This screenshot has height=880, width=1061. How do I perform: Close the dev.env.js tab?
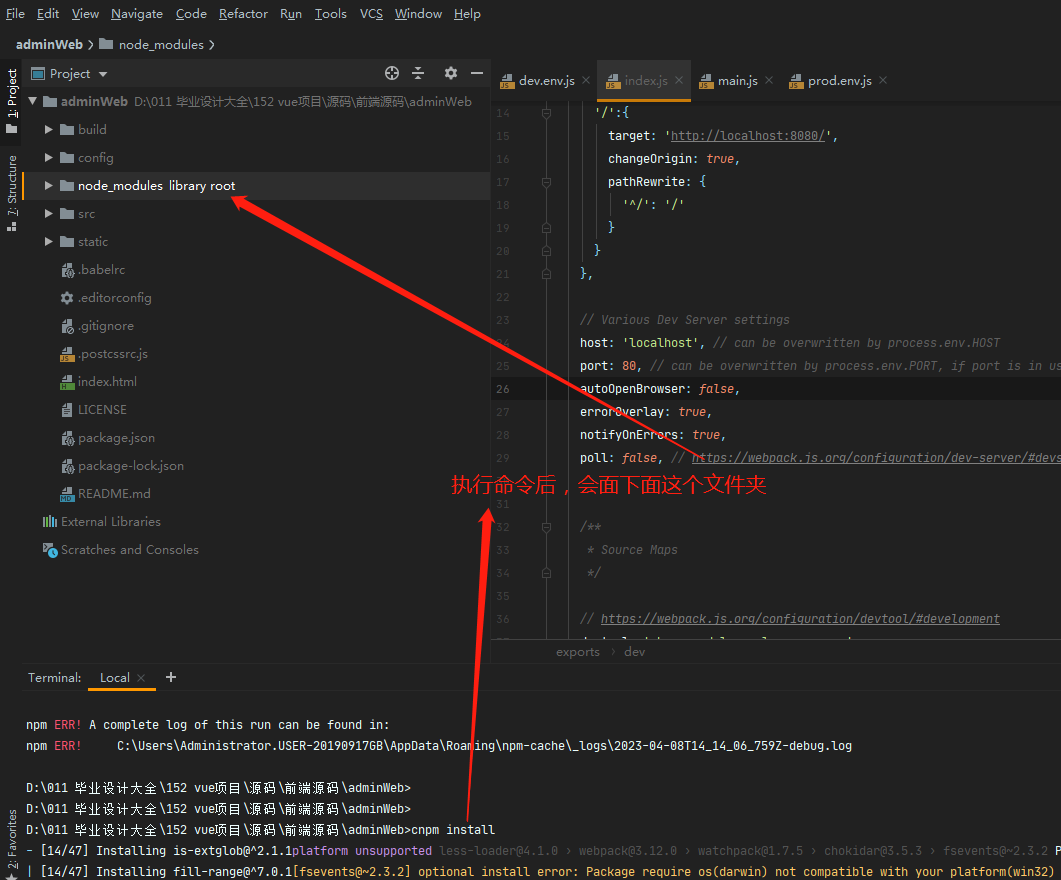click(x=586, y=80)
